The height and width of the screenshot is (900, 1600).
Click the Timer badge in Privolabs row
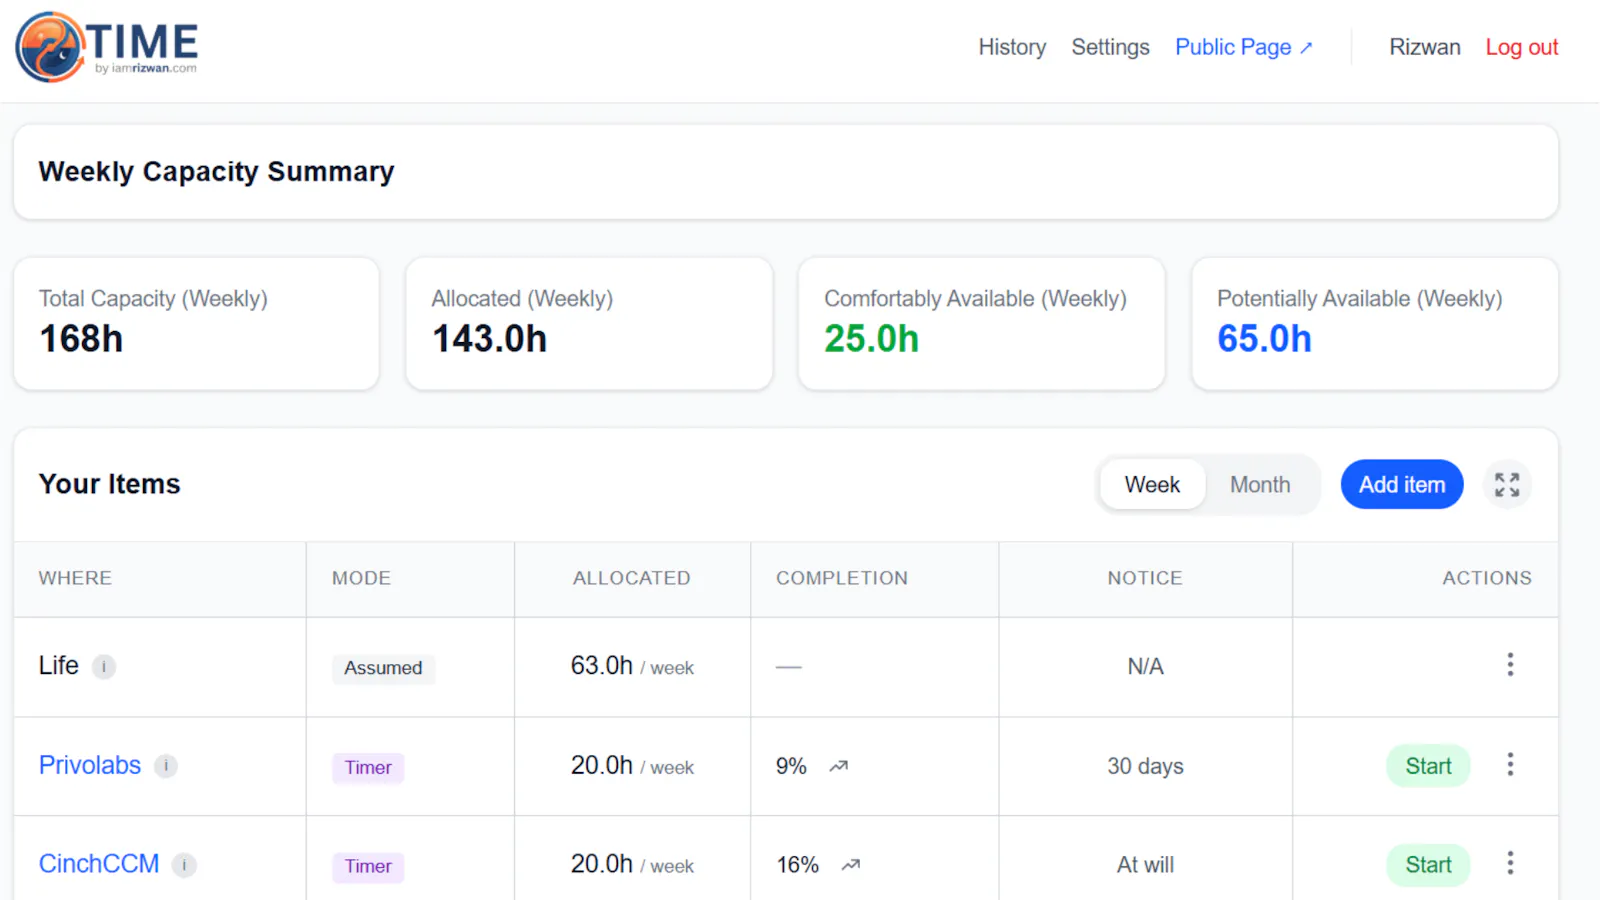tap(368, 768)
